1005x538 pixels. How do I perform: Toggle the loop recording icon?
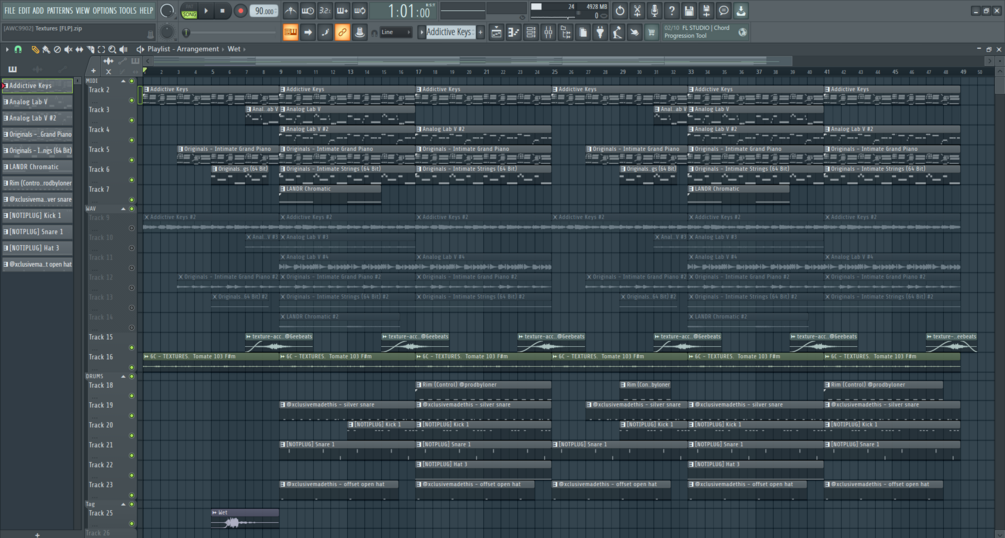point(360,11)
